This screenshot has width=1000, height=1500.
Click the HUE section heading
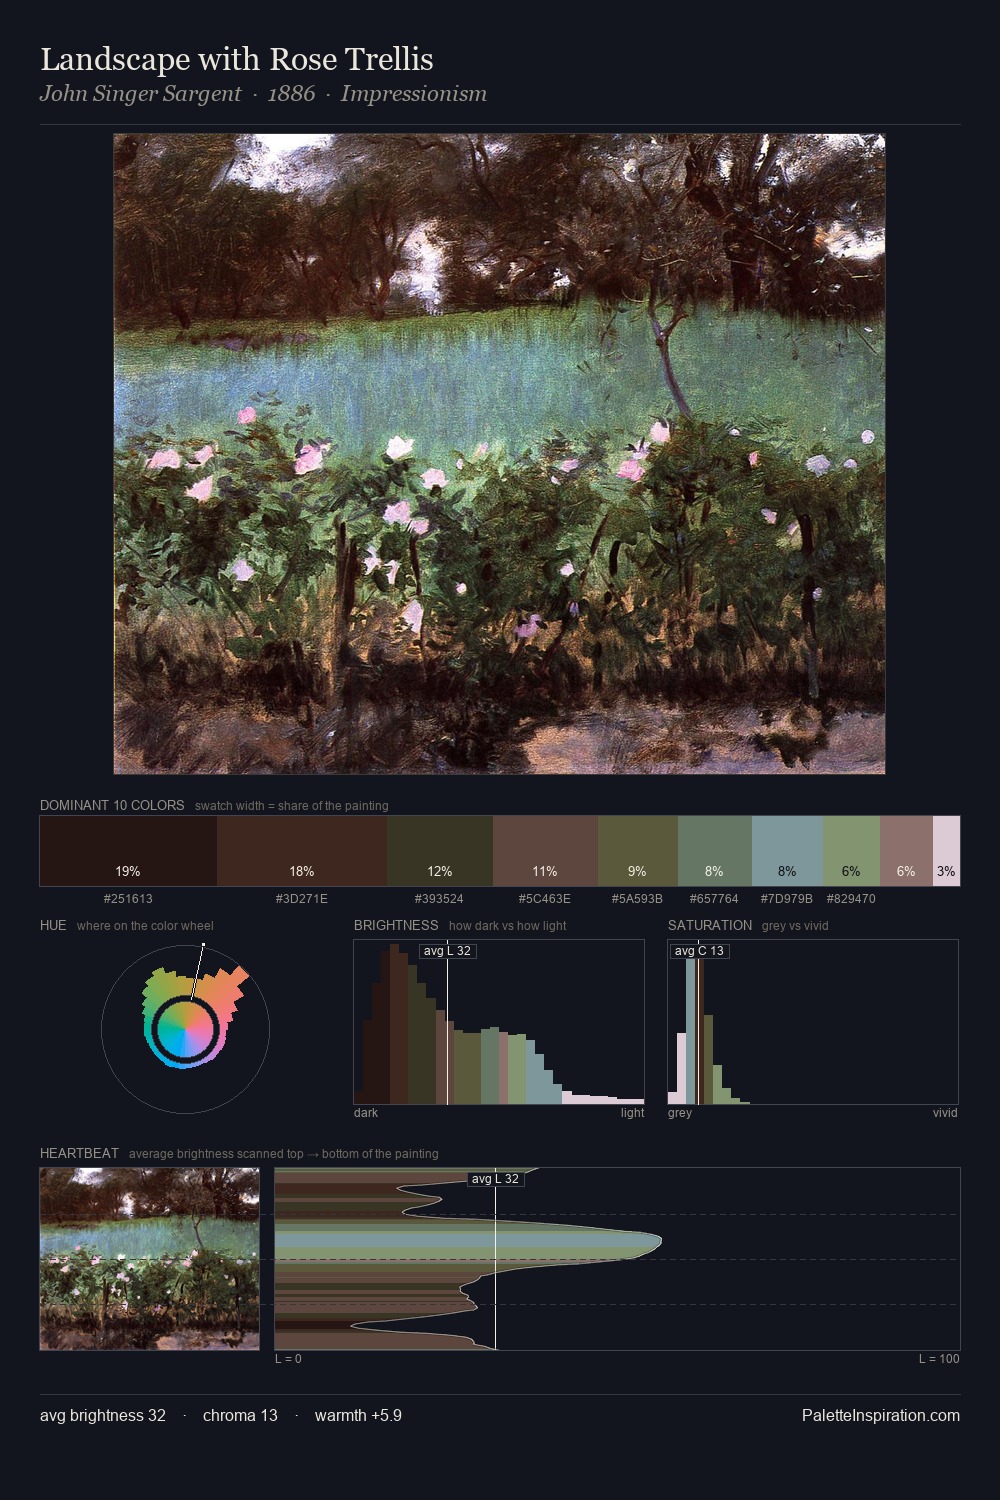[x=53, y=925]
